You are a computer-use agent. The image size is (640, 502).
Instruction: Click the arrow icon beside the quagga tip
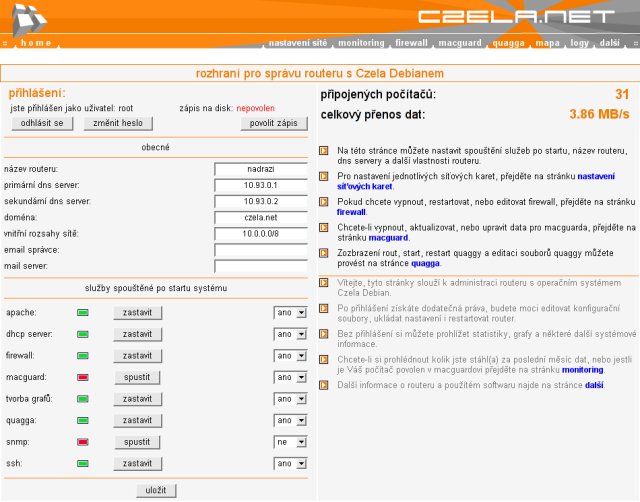pyautogui.click(x=323, y=254)
